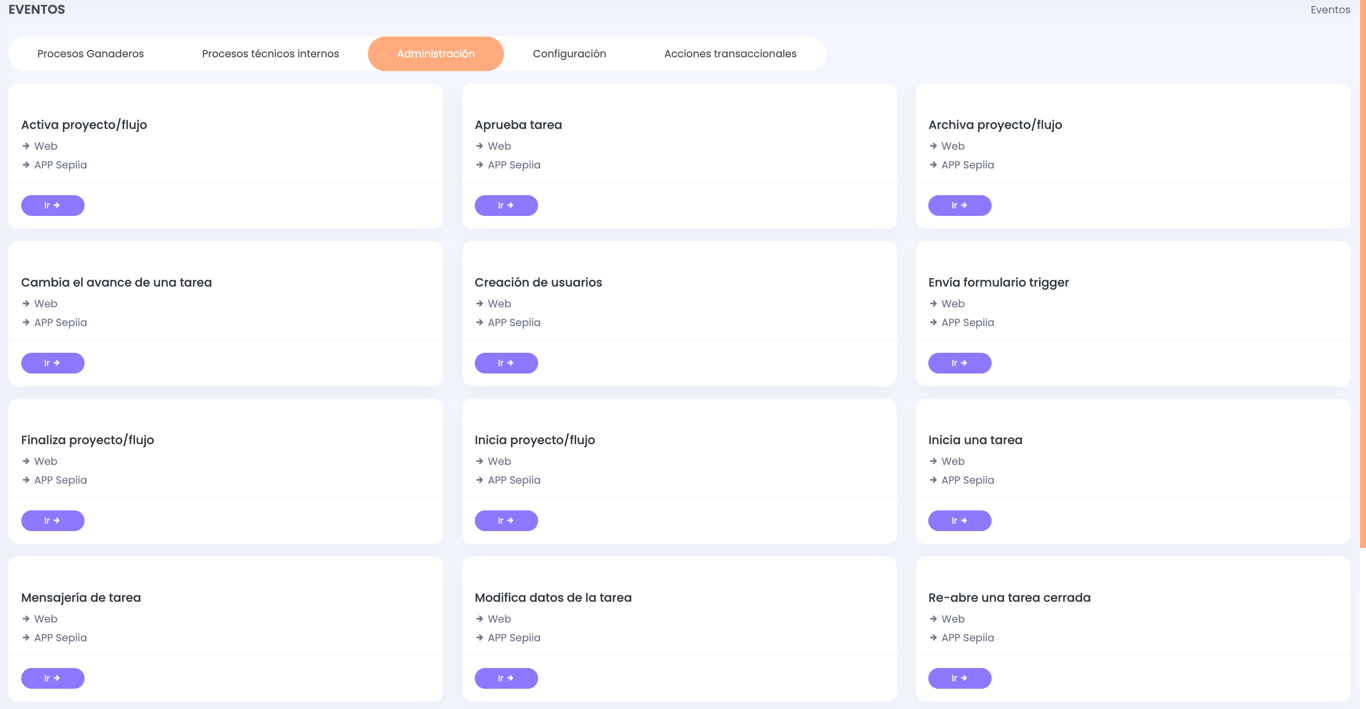Screen dimensions: 1366x709
Task: Click the orange vertical scrollbar thumb
Action: click(x=1362, y=274)
